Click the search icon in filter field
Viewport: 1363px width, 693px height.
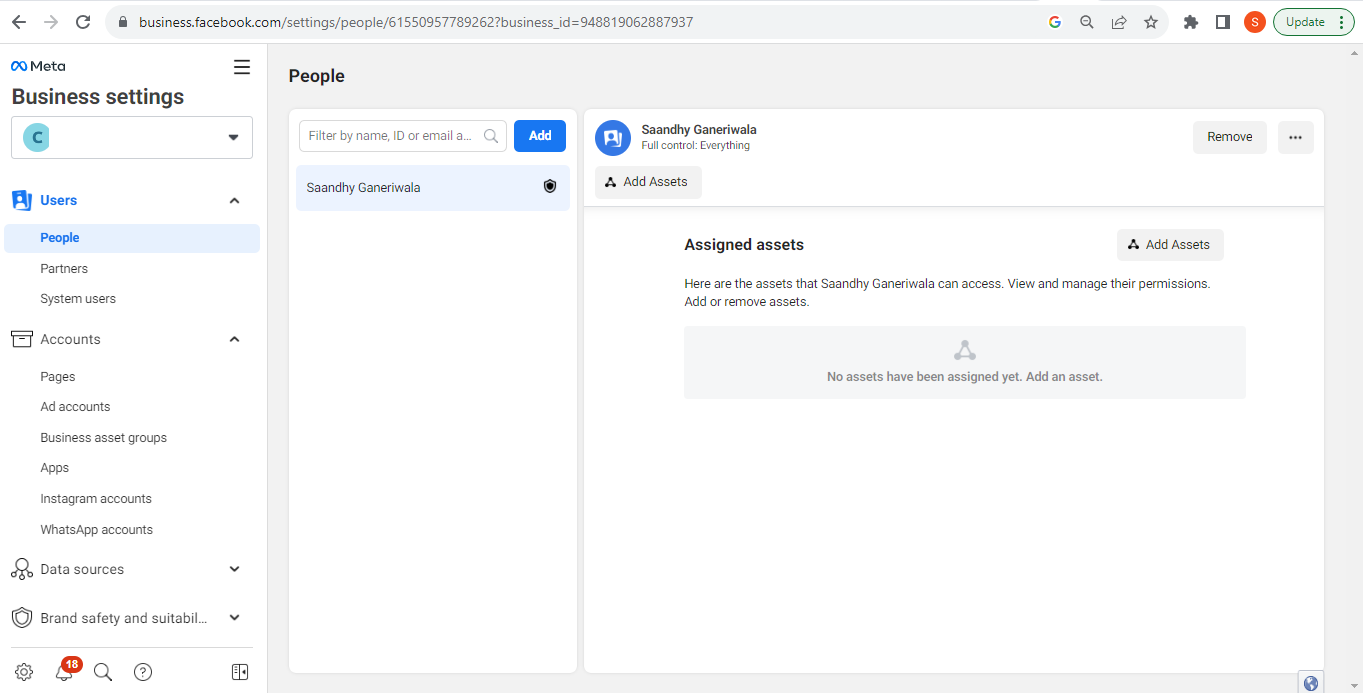click(491, 136)
